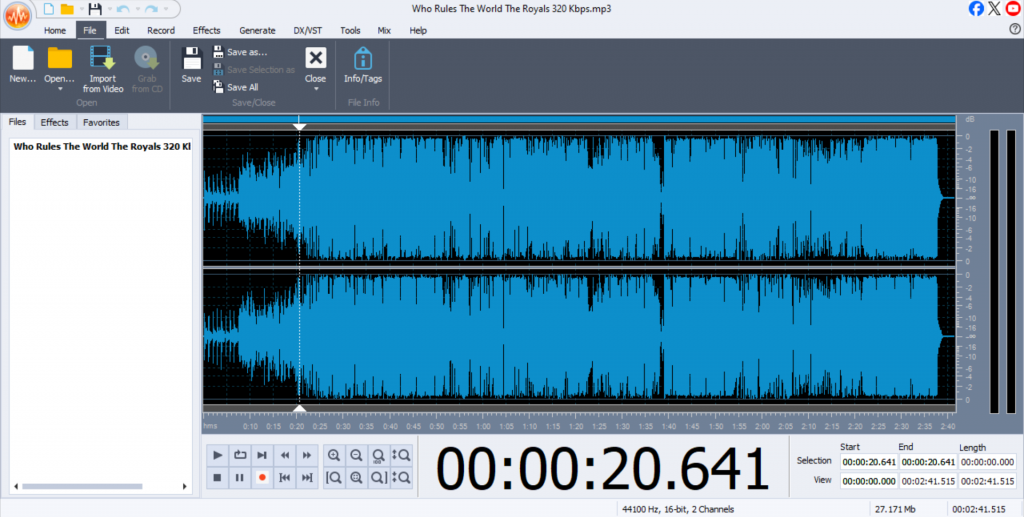Expand the Open dropdown arrow in ribbon
Image resolution: width=1024 pixels, height=517 pixels.
(x=59, y=89)
